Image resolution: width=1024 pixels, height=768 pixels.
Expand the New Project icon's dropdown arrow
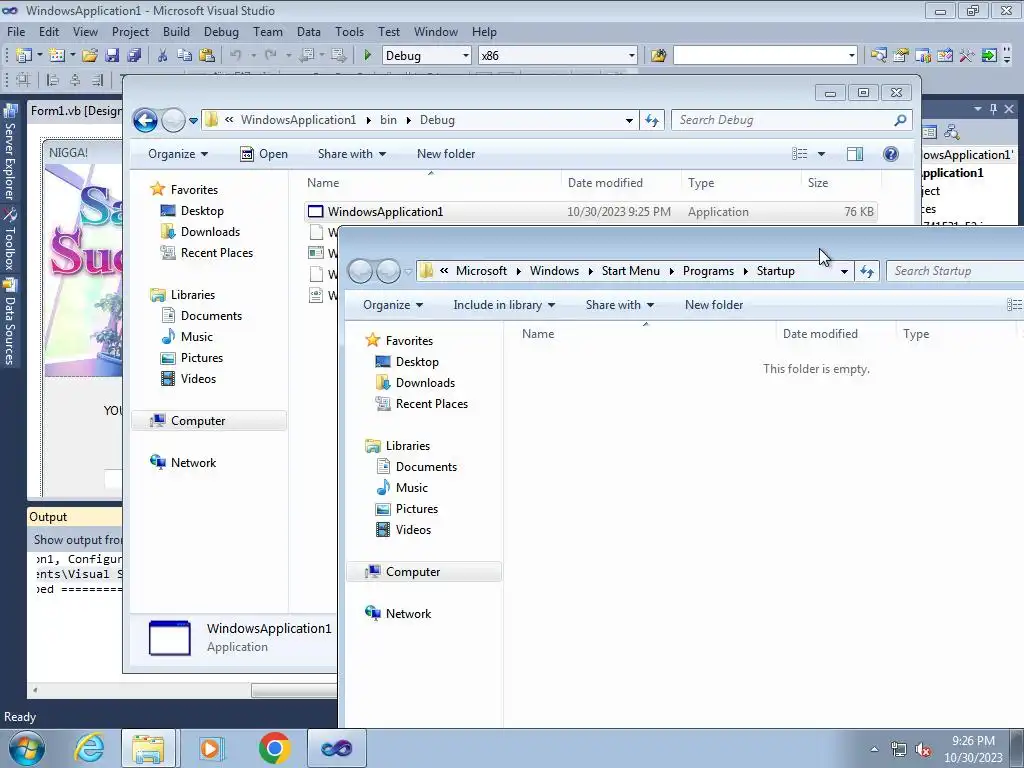39,56
